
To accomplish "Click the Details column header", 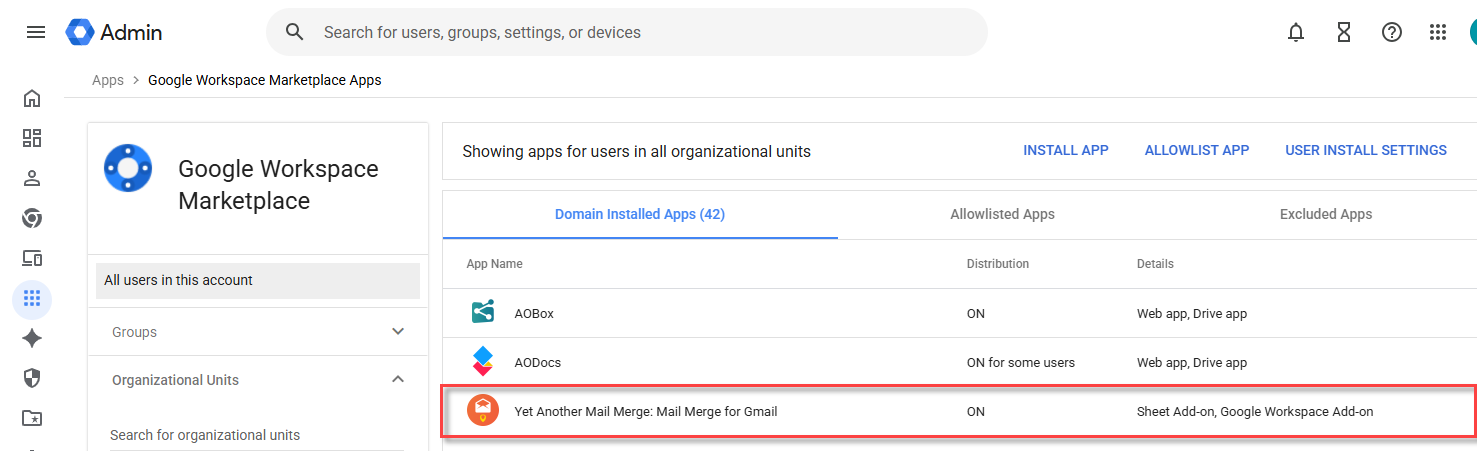I will pos(1155,264).
